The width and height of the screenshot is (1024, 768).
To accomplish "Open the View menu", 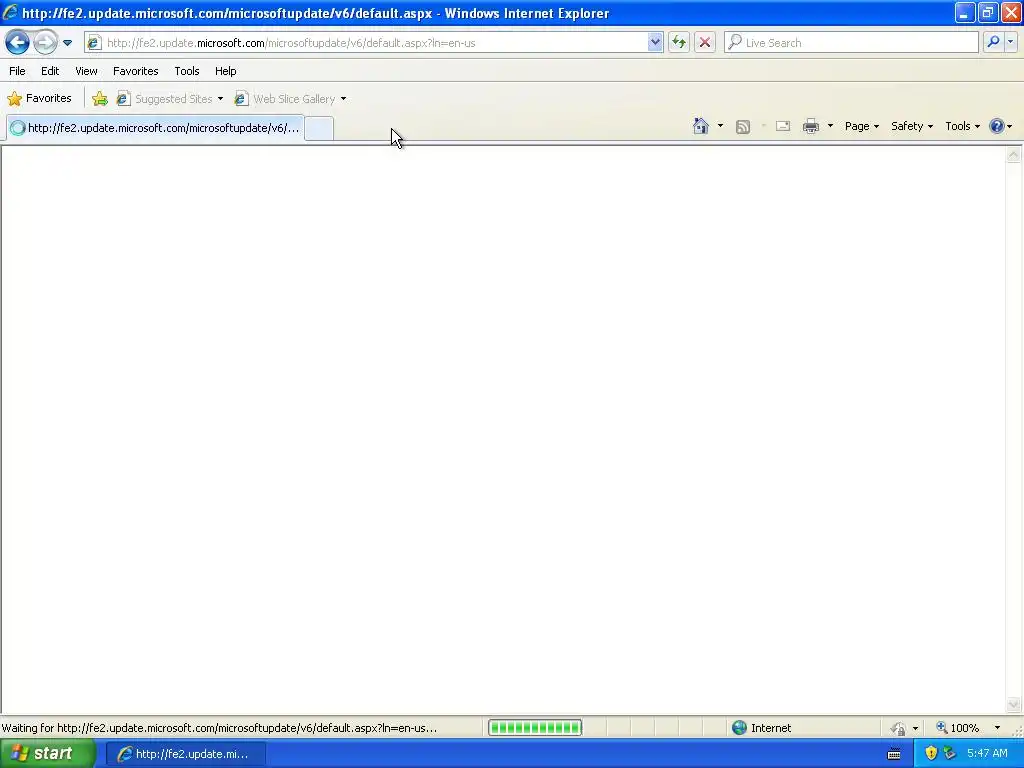I will tap(86, 71).
